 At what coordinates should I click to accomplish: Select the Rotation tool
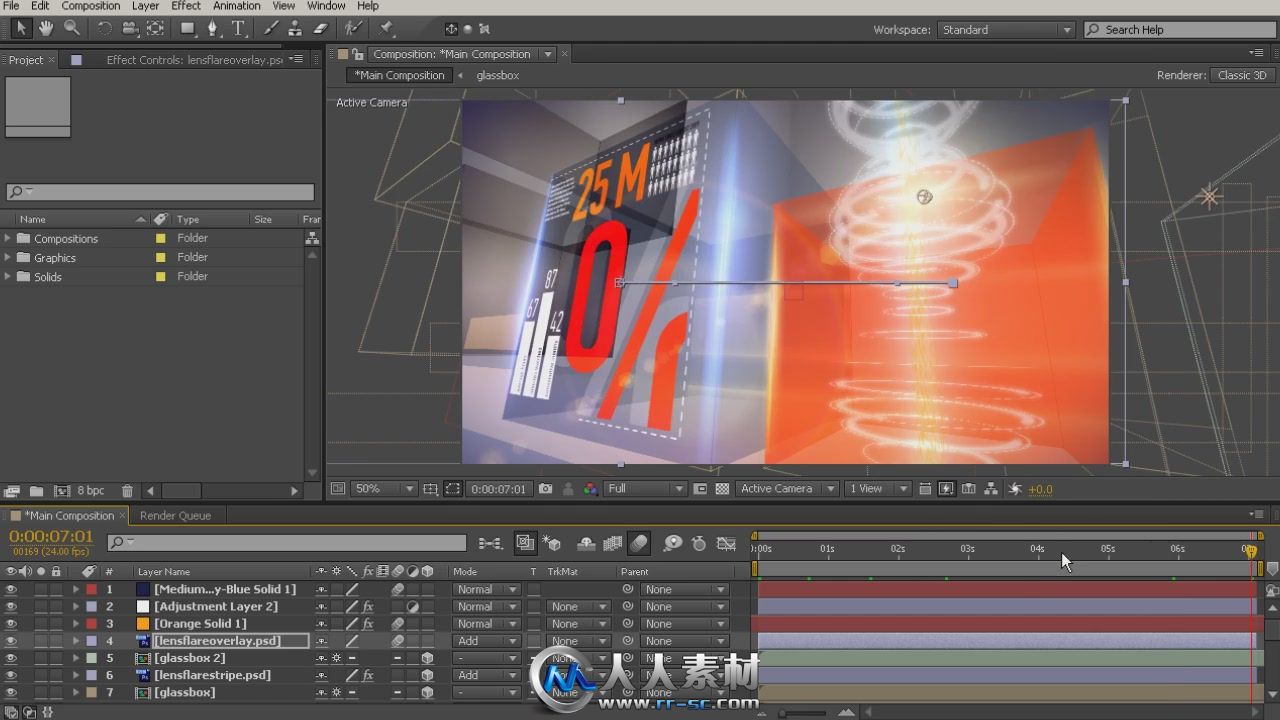(104, 29)
